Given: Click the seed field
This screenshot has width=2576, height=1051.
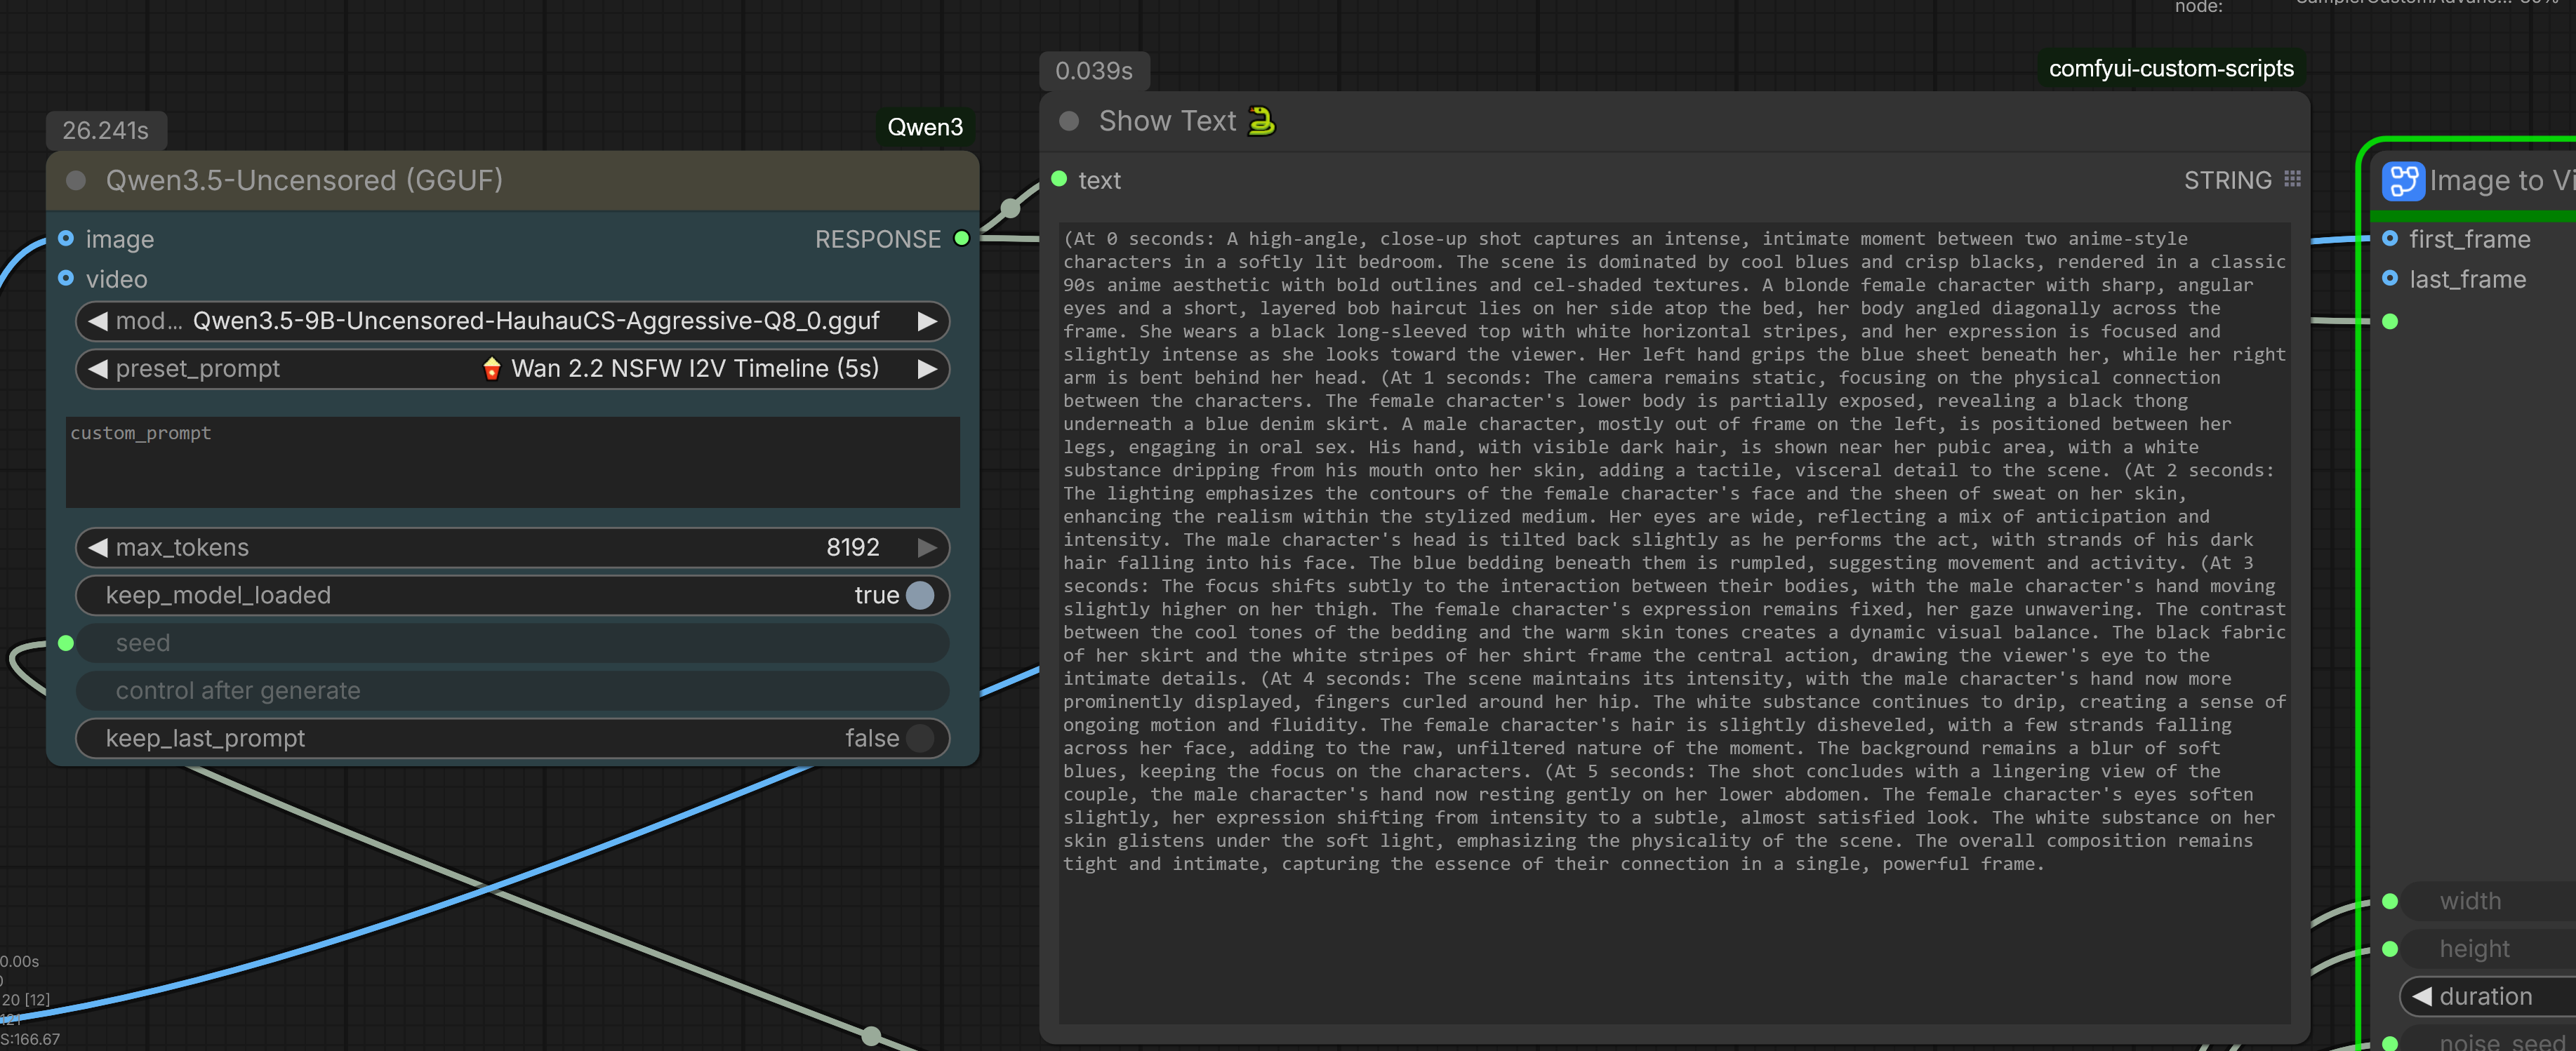Looking at the screenshot, I should pos(512,643).
